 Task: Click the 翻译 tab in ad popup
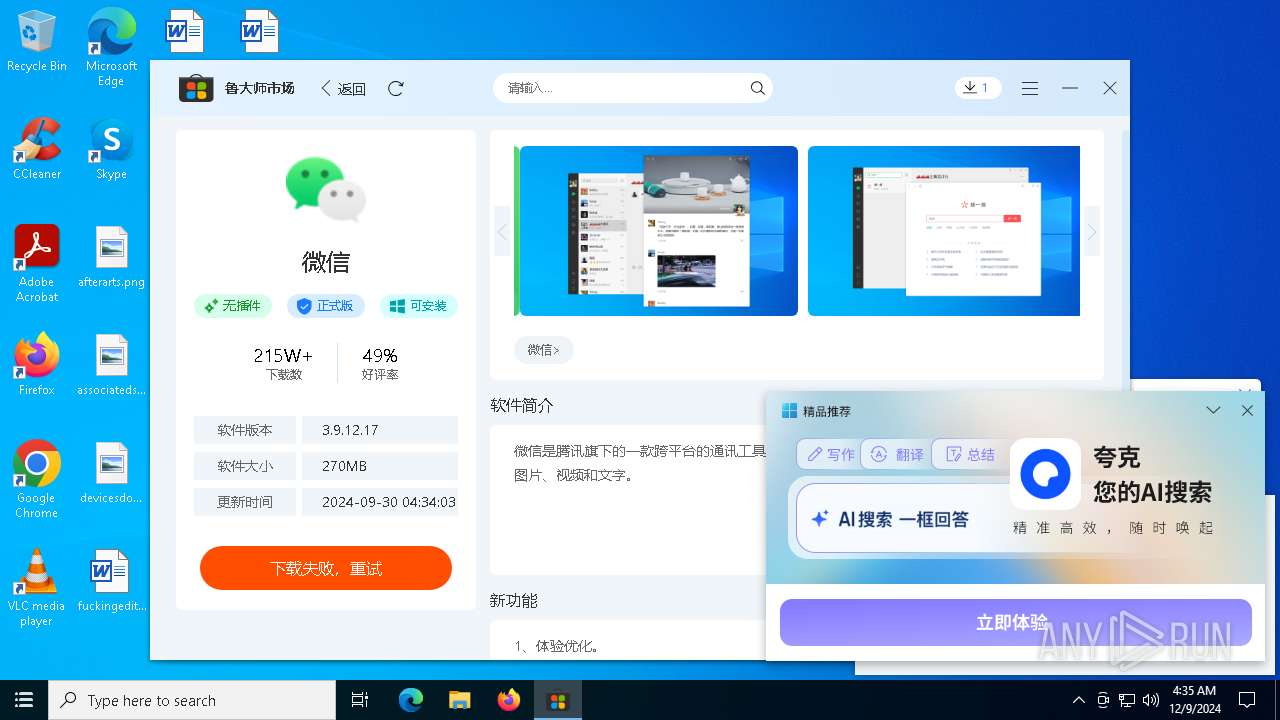[x=896, y=454]
